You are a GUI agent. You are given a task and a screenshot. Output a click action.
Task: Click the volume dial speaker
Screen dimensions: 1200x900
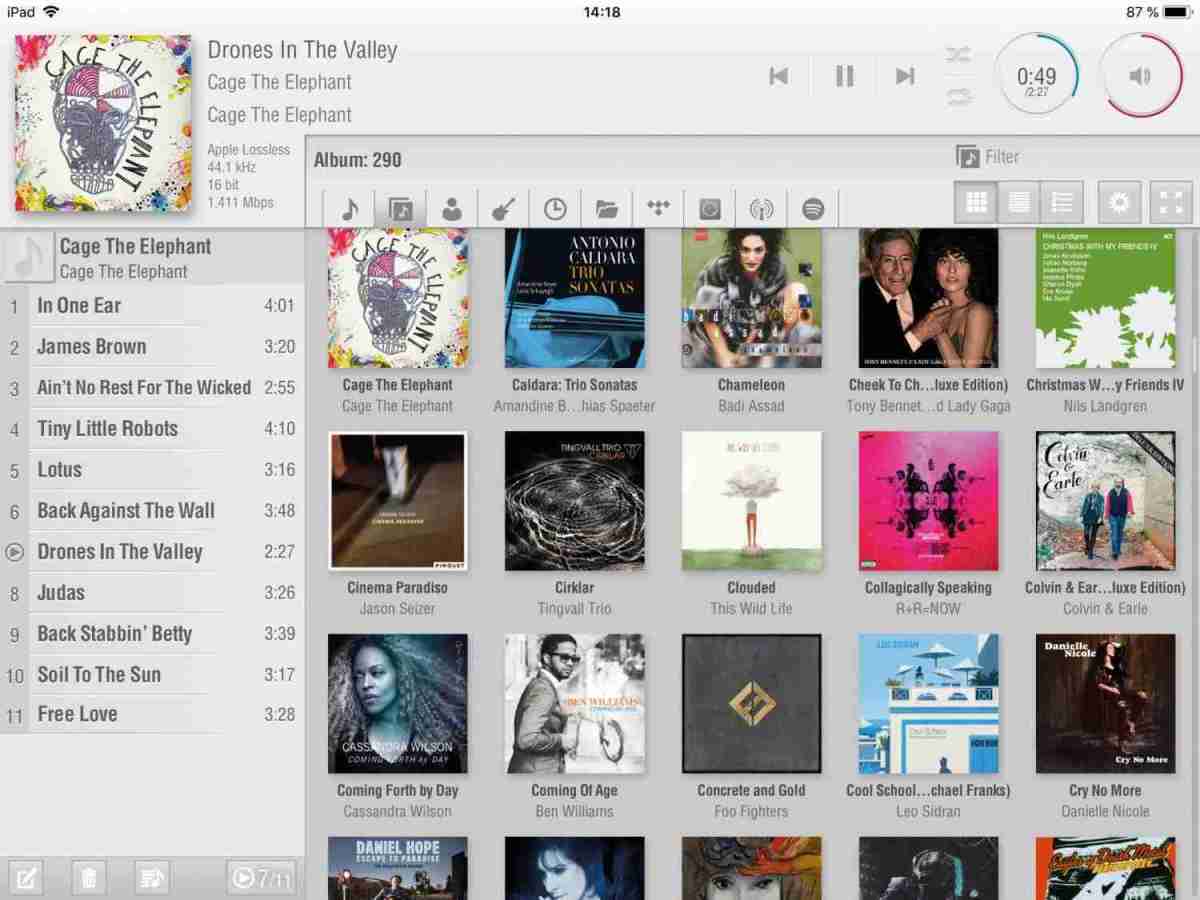[x=1141, y=77]
